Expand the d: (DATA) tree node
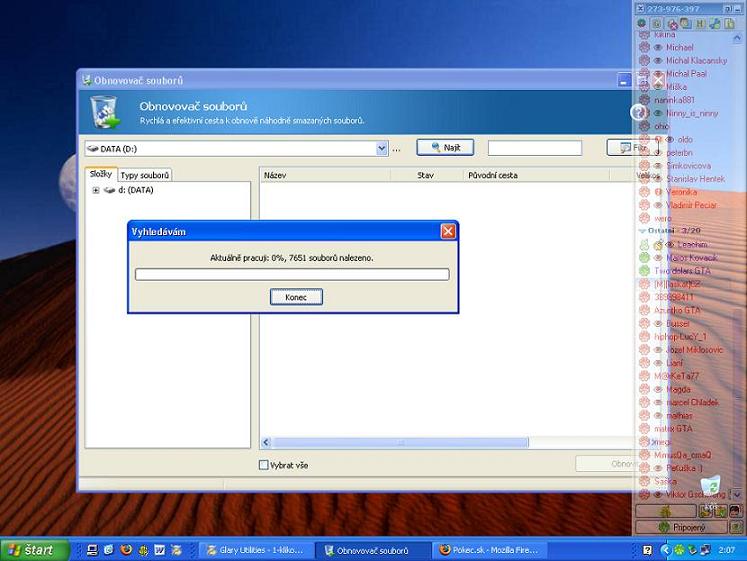Screen dimensions: 747x561 coord(96,190)
